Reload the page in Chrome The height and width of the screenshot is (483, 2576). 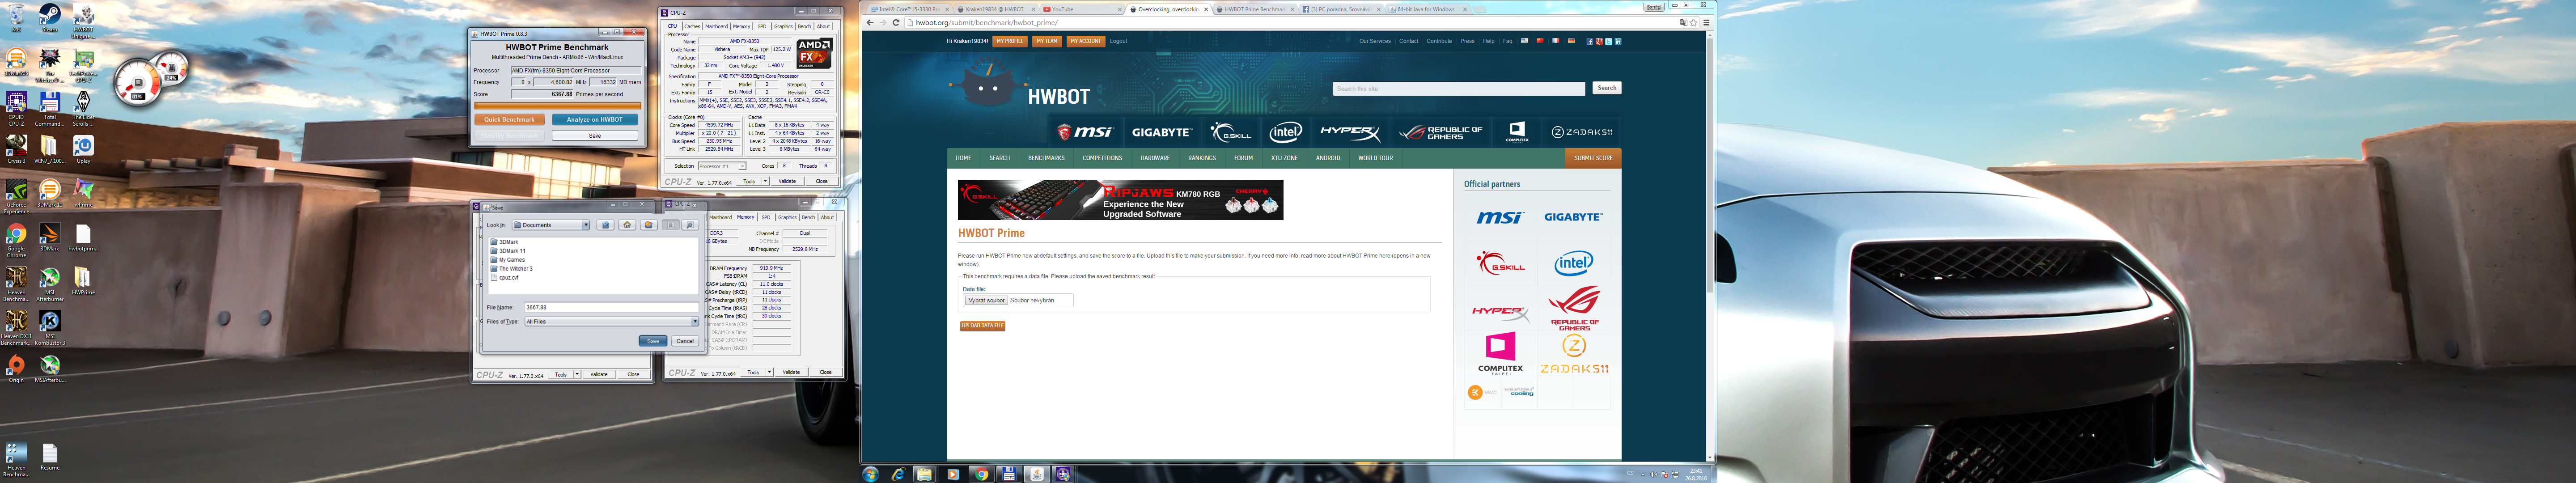[x=896, y=22]
